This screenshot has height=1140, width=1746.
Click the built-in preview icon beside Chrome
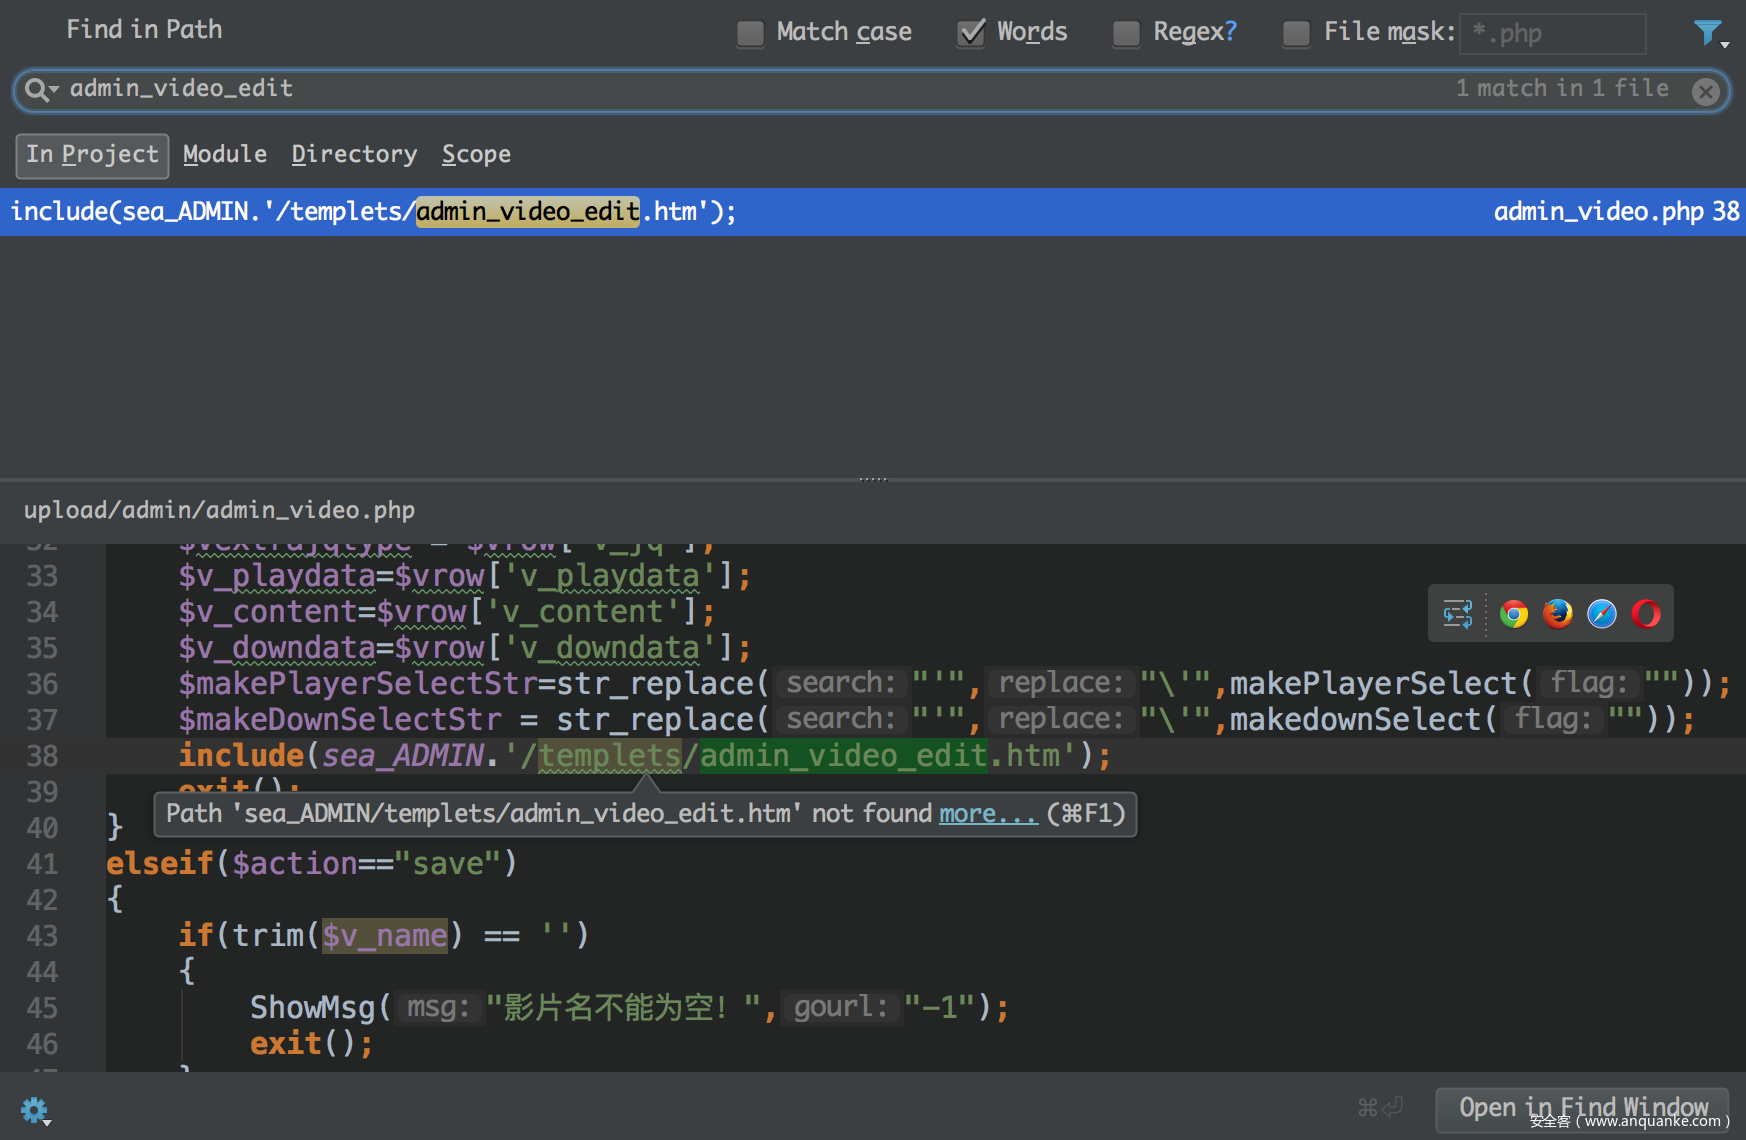(1458, 613)
